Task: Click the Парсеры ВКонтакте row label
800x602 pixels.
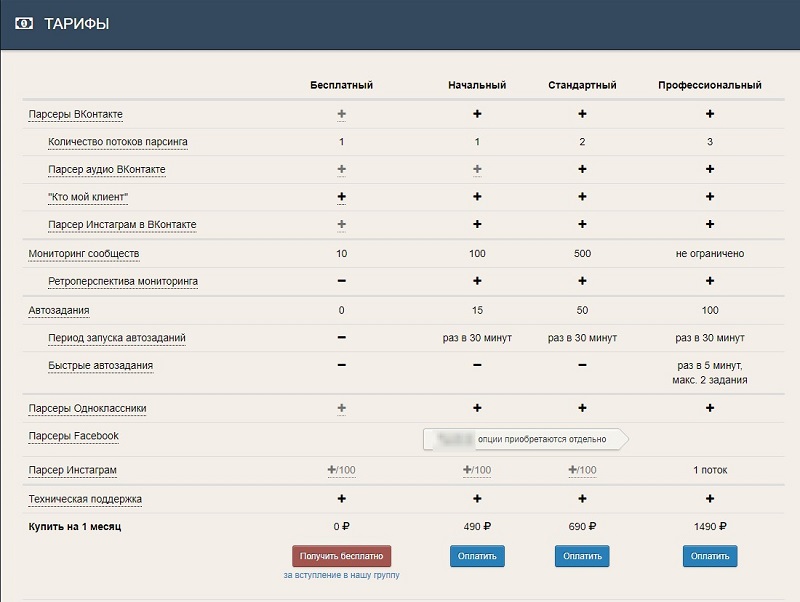Action: point(76,114)
